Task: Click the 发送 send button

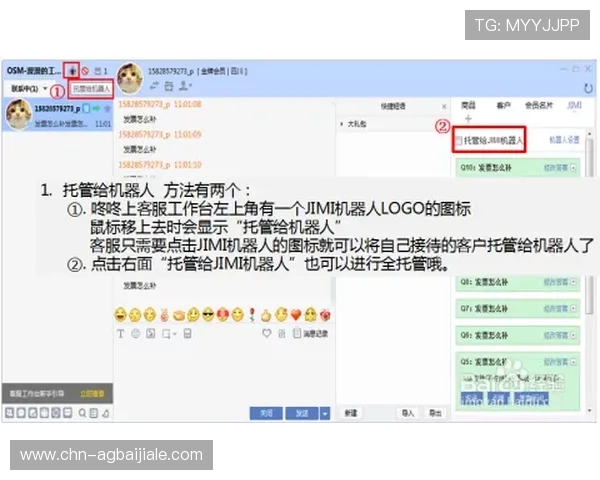Action: [x=302, y=413]
